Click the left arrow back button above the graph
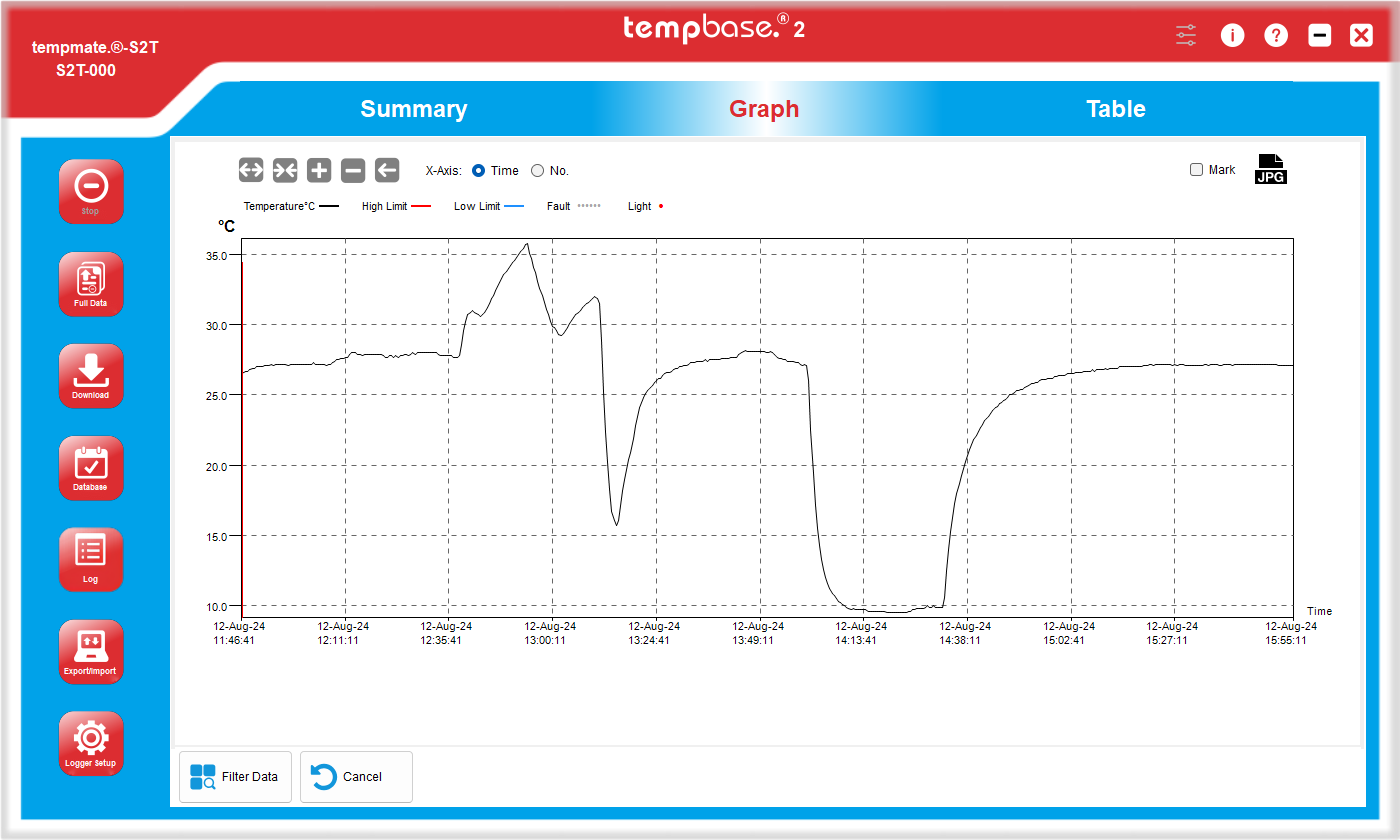Viewport: 1400px width, 840px height. click(387, 170)
